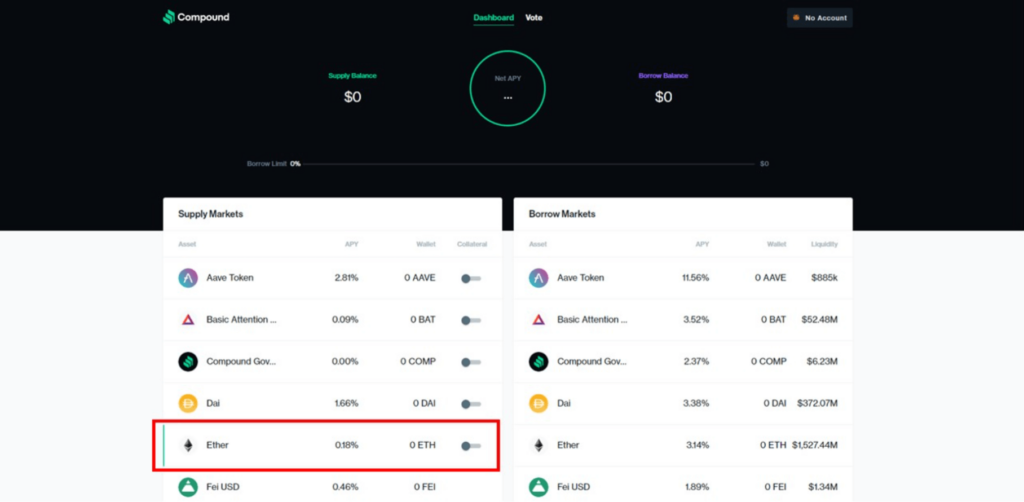Click the No Account wallet button

pos(820,18)
